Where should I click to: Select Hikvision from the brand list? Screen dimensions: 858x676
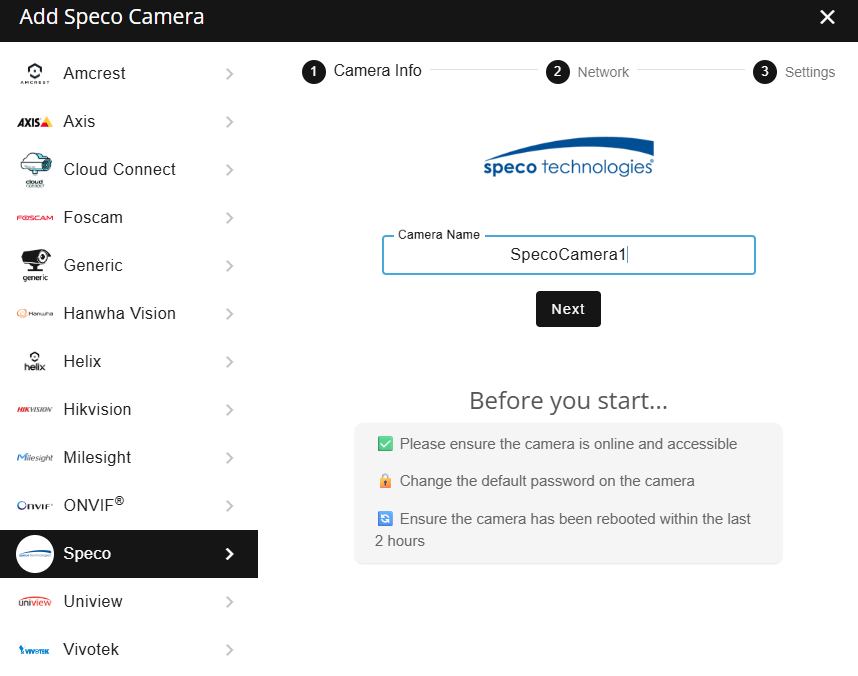pos(129,409)
